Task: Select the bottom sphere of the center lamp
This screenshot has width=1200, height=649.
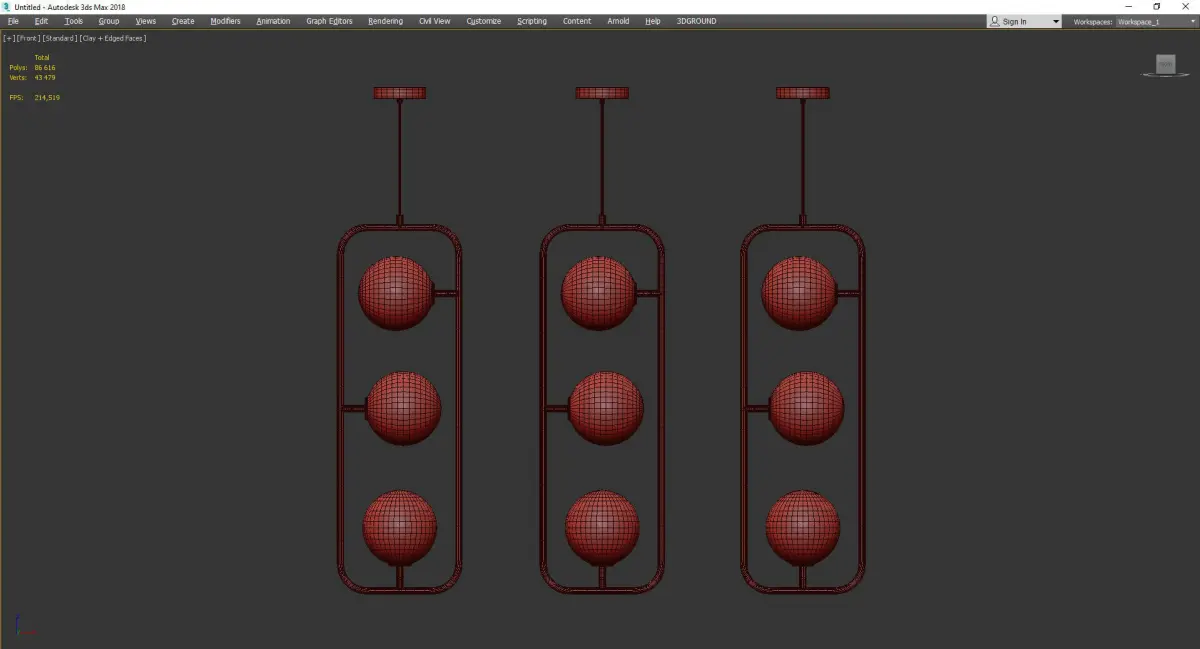Action: 602,527
